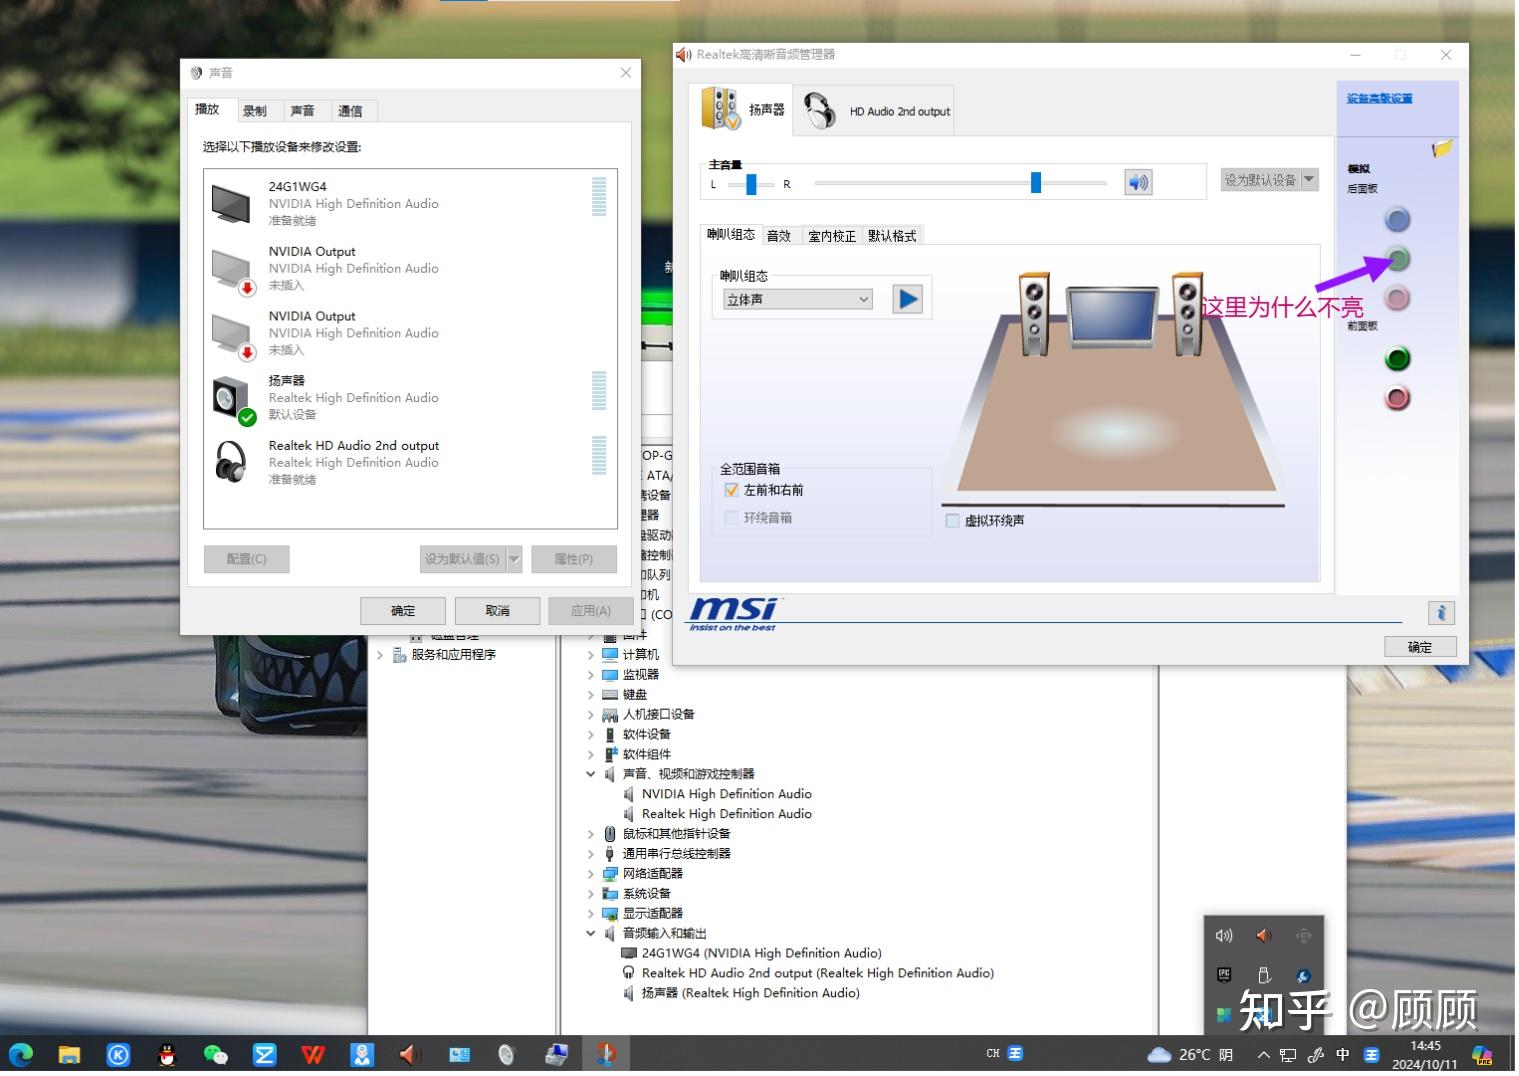
Task: Expand the 显示适配器 node
Action: (591, 913)
